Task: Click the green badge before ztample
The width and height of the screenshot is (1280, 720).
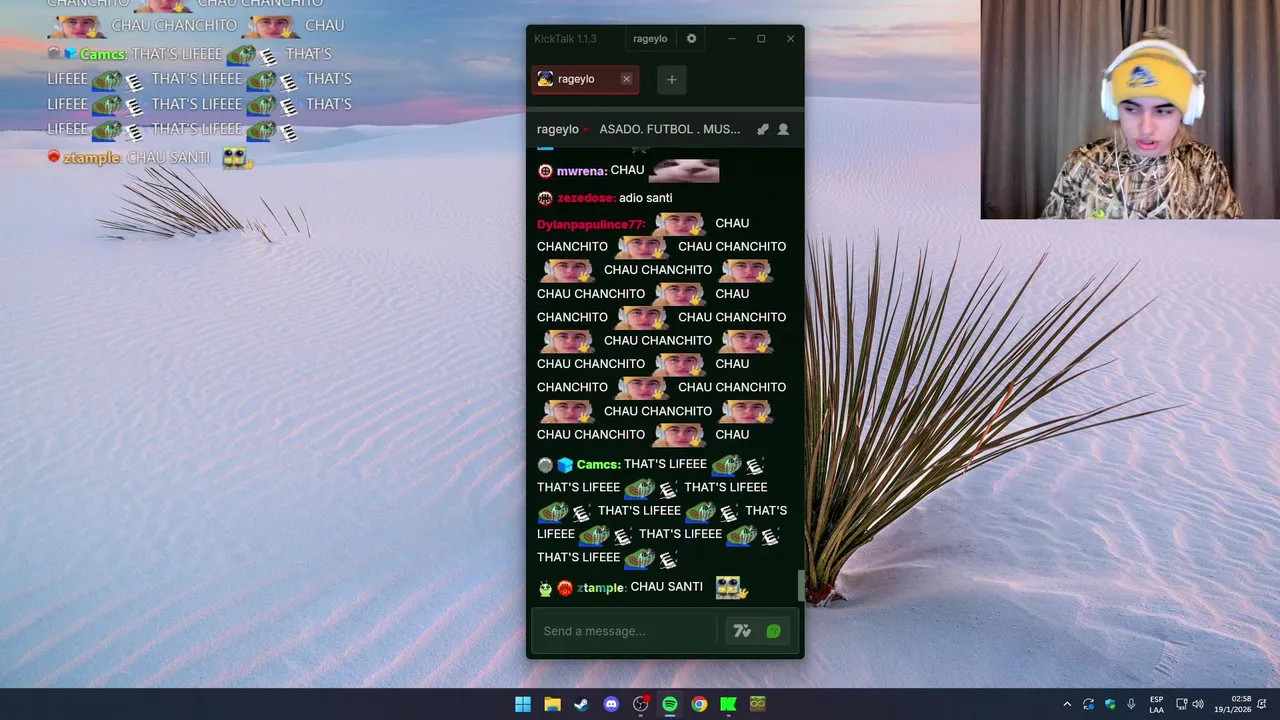Action: [545, 589]
